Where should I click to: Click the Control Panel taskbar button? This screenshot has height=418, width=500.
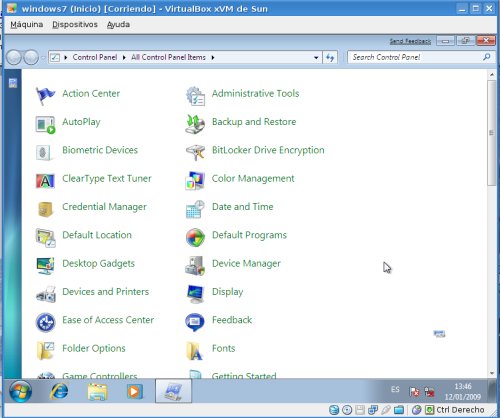pos(173,391)
